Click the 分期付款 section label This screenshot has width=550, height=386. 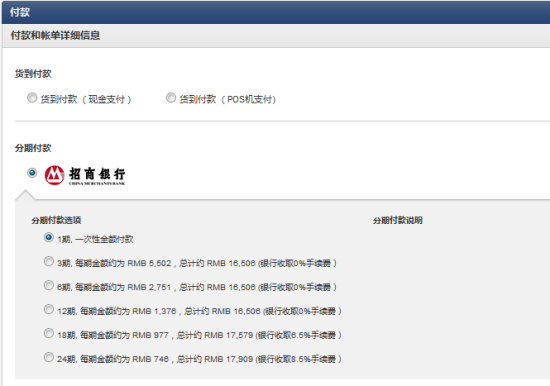(x=33, y=148)
